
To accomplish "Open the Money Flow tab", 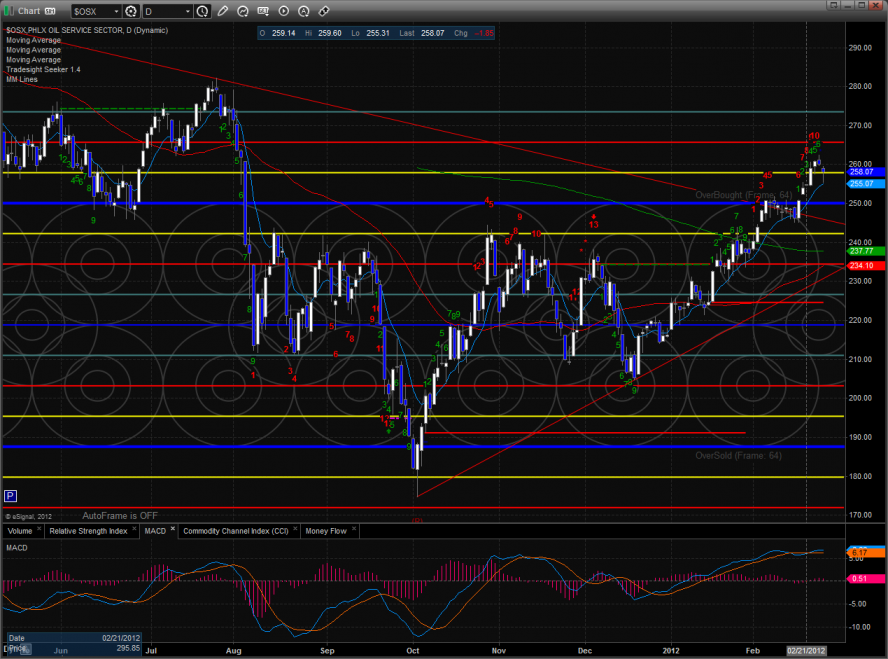I will click(x=326, y=531).
